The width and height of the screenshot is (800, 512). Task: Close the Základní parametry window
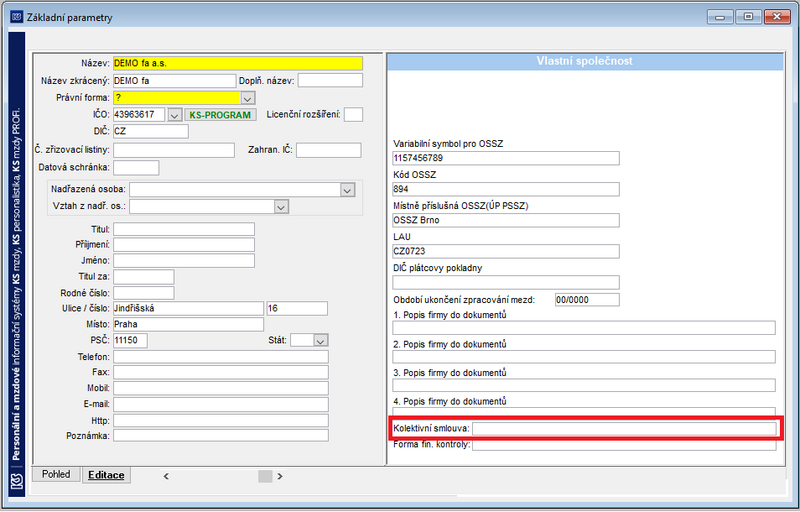[777, 17]
